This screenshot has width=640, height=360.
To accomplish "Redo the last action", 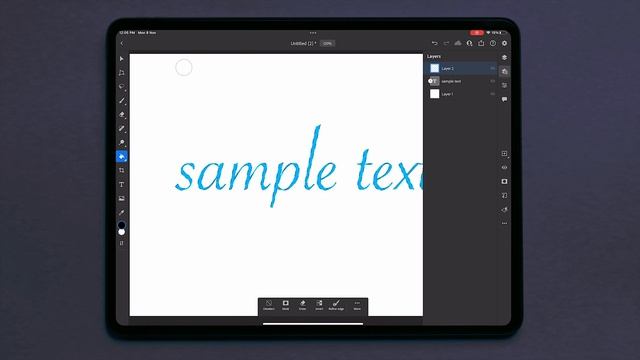I will 446,43.
